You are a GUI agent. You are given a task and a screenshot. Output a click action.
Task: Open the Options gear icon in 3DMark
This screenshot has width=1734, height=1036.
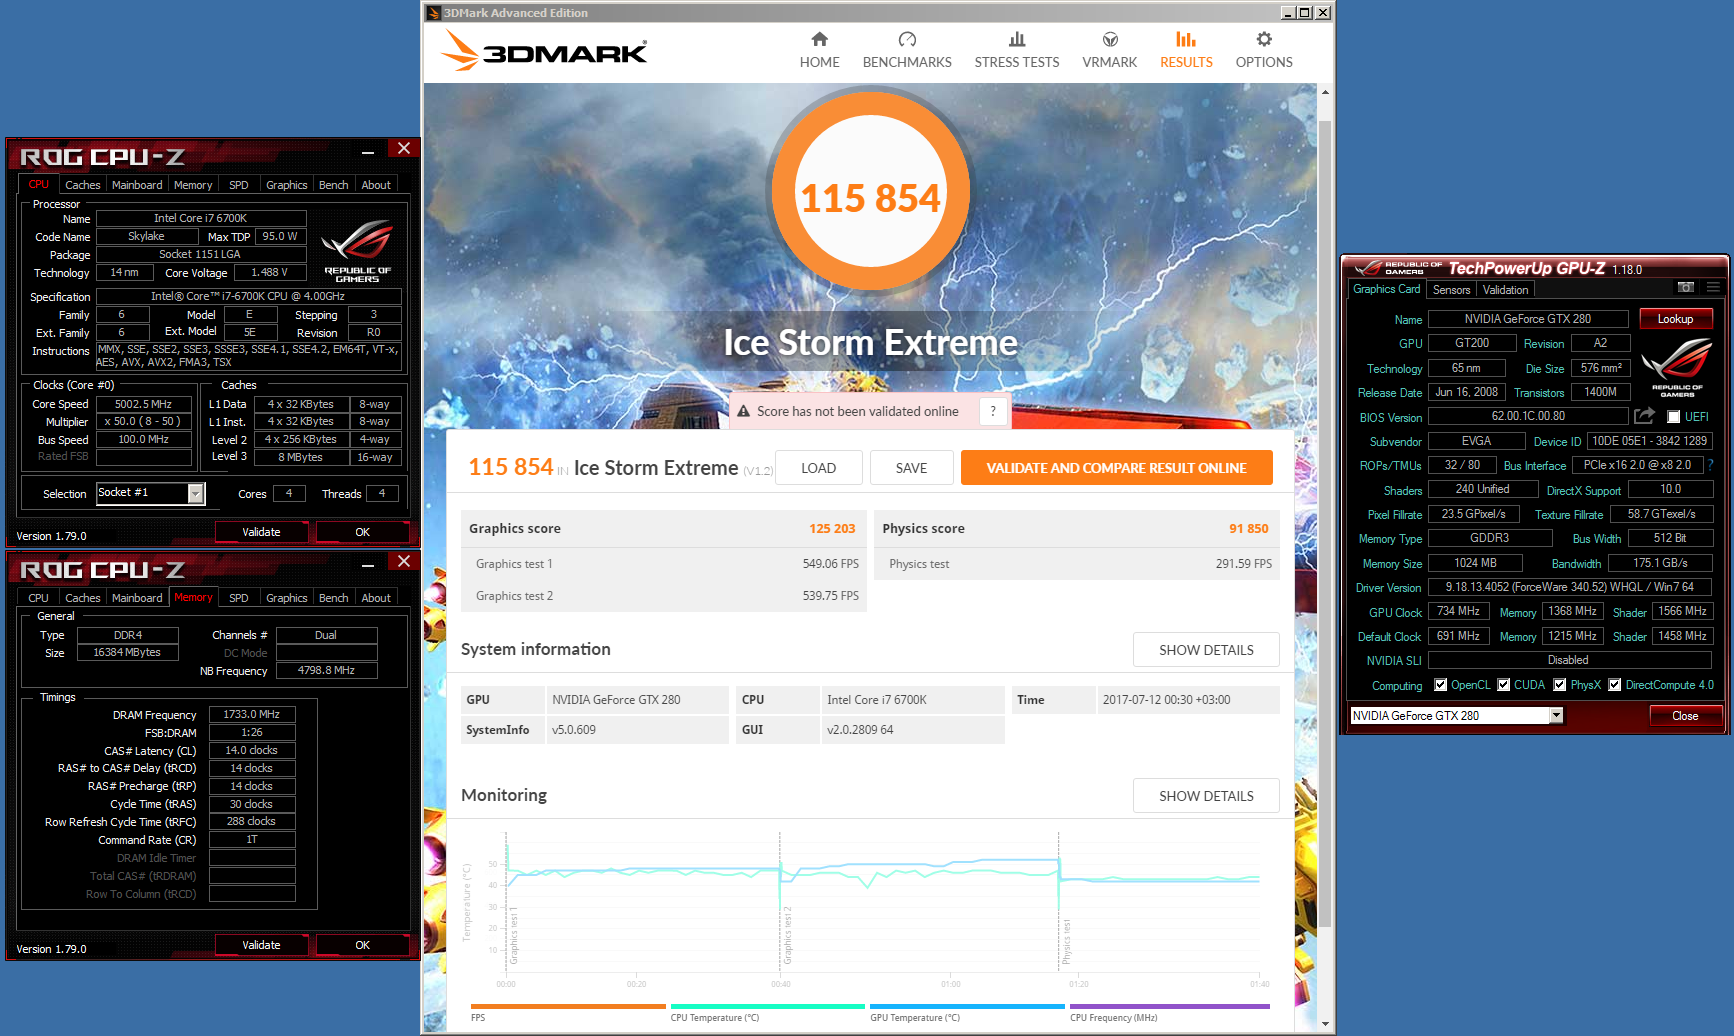pos(1264,39)
